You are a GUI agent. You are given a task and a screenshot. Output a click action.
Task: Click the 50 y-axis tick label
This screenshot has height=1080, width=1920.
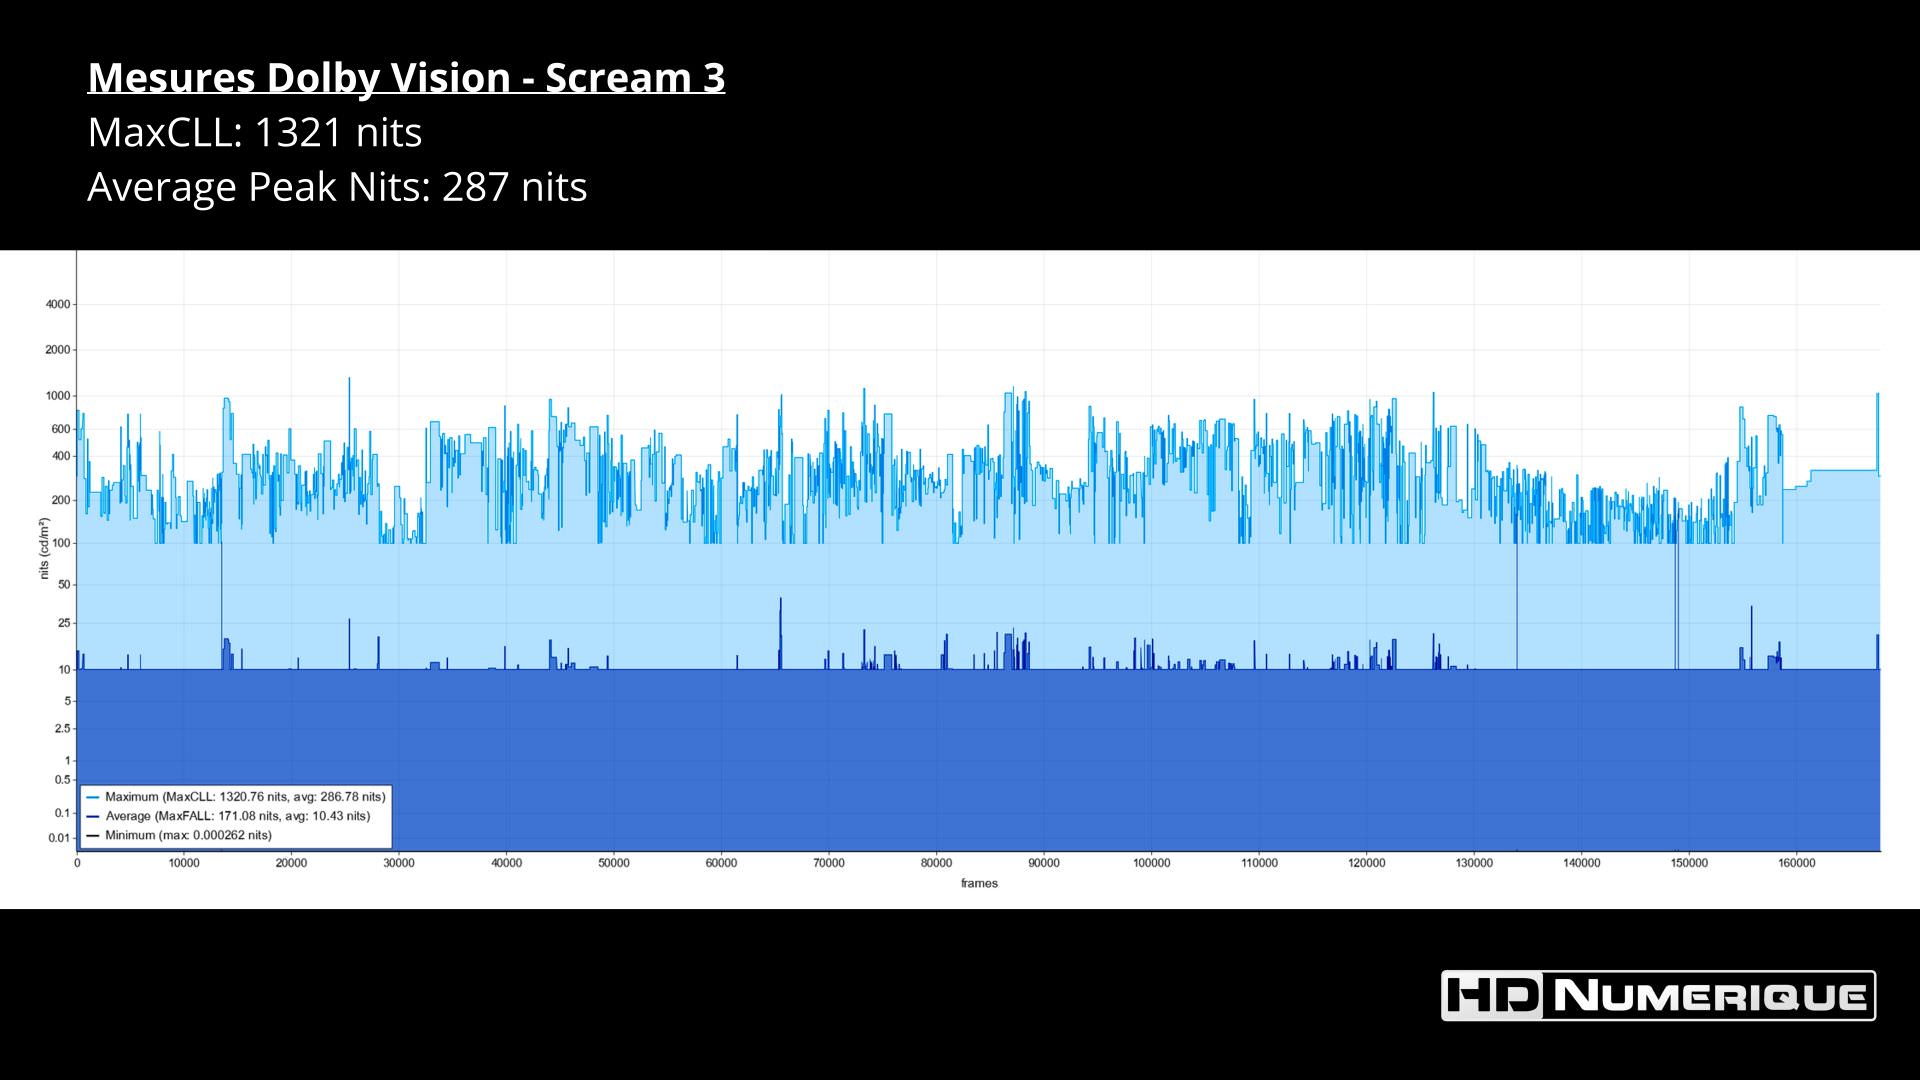point(64,584)
